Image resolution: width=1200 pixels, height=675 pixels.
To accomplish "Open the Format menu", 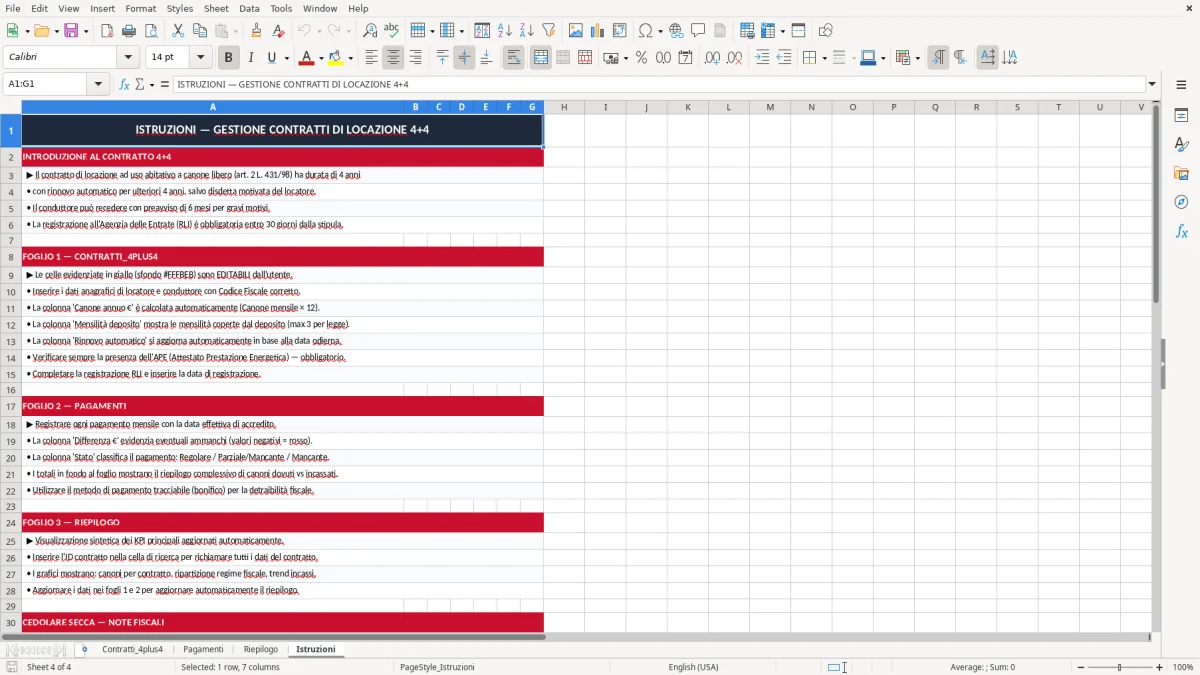I will point(140,8).
